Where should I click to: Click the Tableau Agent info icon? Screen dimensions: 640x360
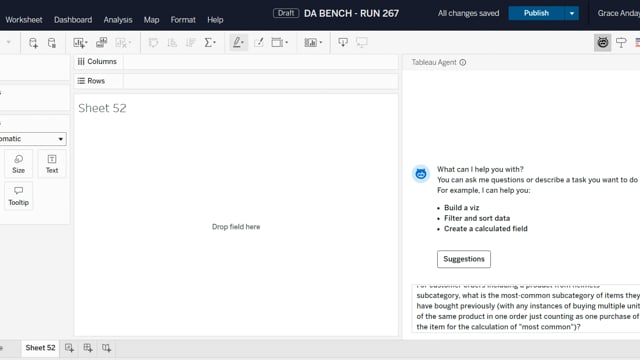(x=462, y=62)
